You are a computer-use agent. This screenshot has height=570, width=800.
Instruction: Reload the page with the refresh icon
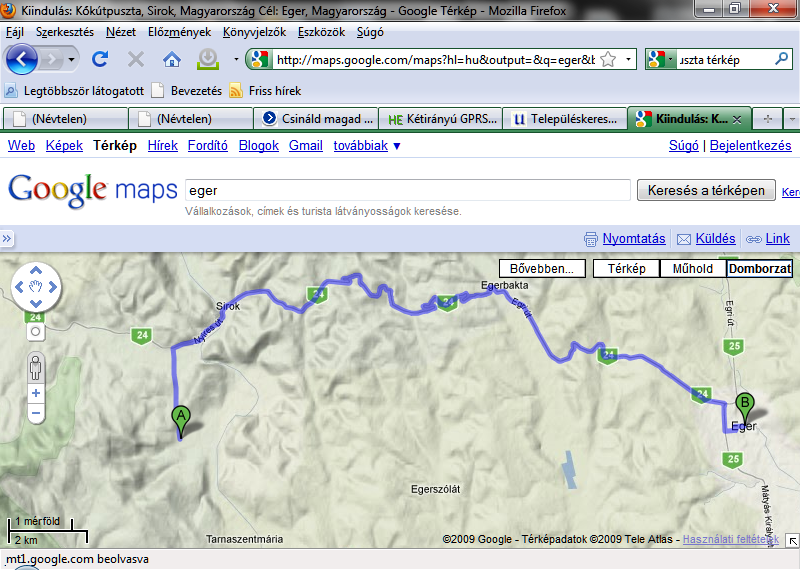pos(100,60)
